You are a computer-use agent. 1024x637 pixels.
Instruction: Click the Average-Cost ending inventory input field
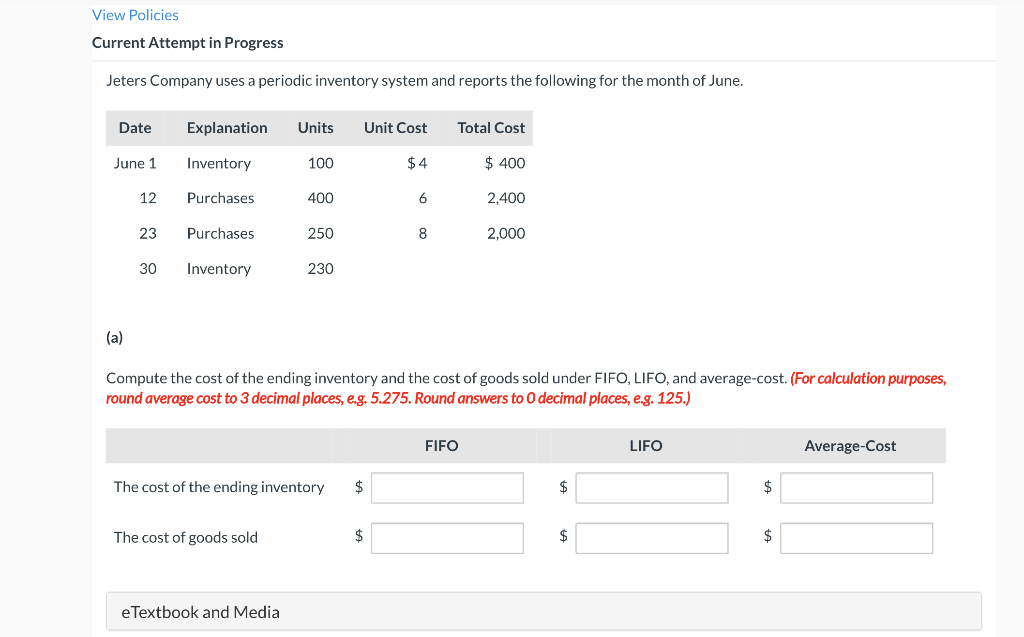pyautogui.click(x=856, y=487)
